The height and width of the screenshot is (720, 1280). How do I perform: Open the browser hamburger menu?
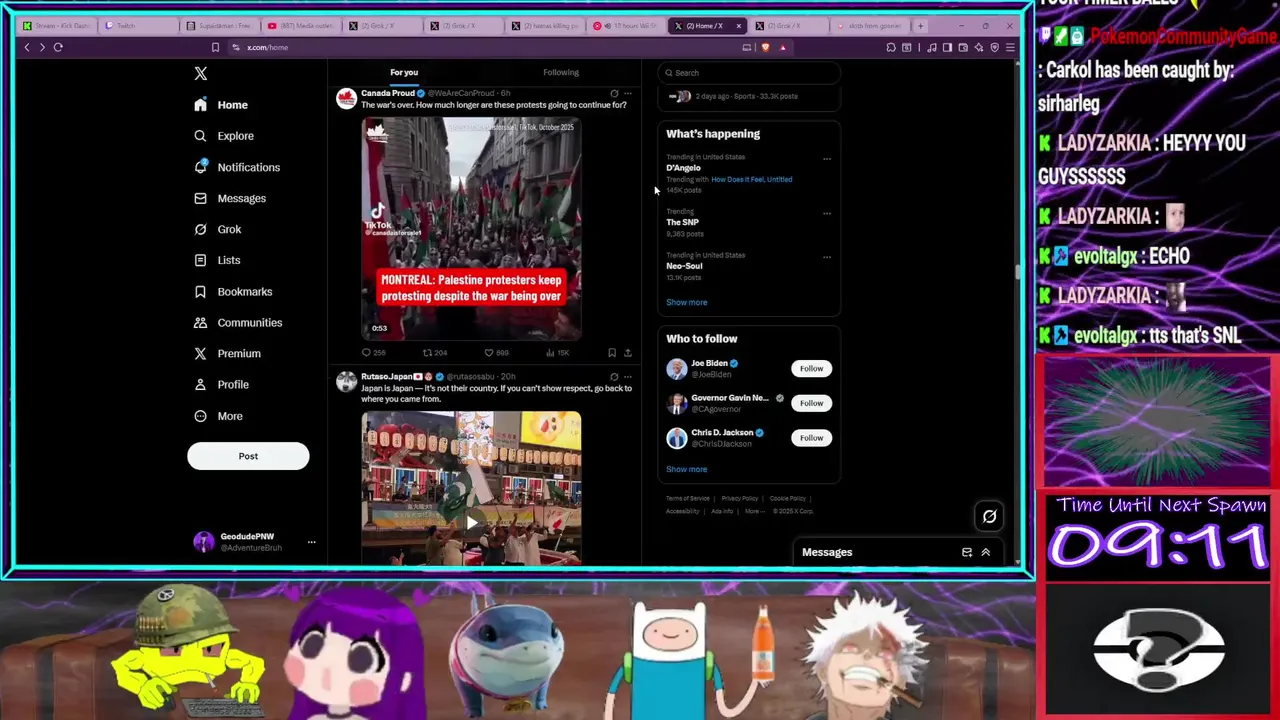1010,47
